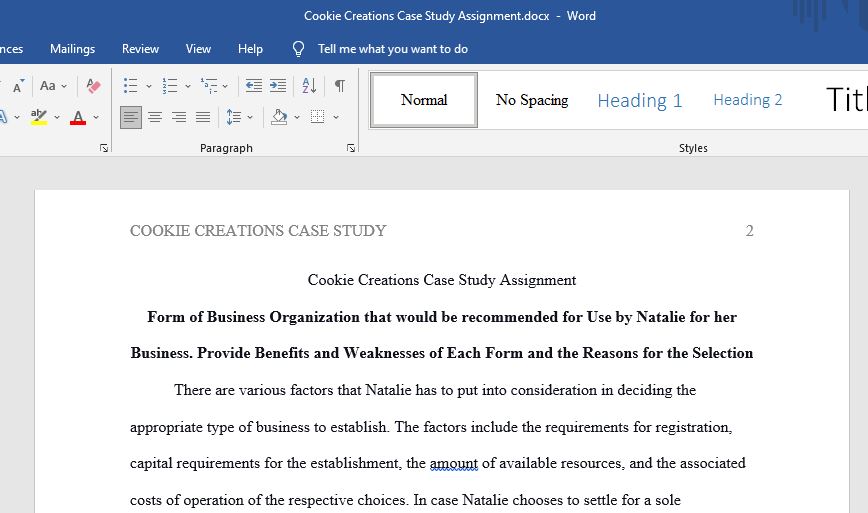Viewport: 868px width, 513px height.
Task: Click the Shrink Font size icon
Action: (18, 86)
